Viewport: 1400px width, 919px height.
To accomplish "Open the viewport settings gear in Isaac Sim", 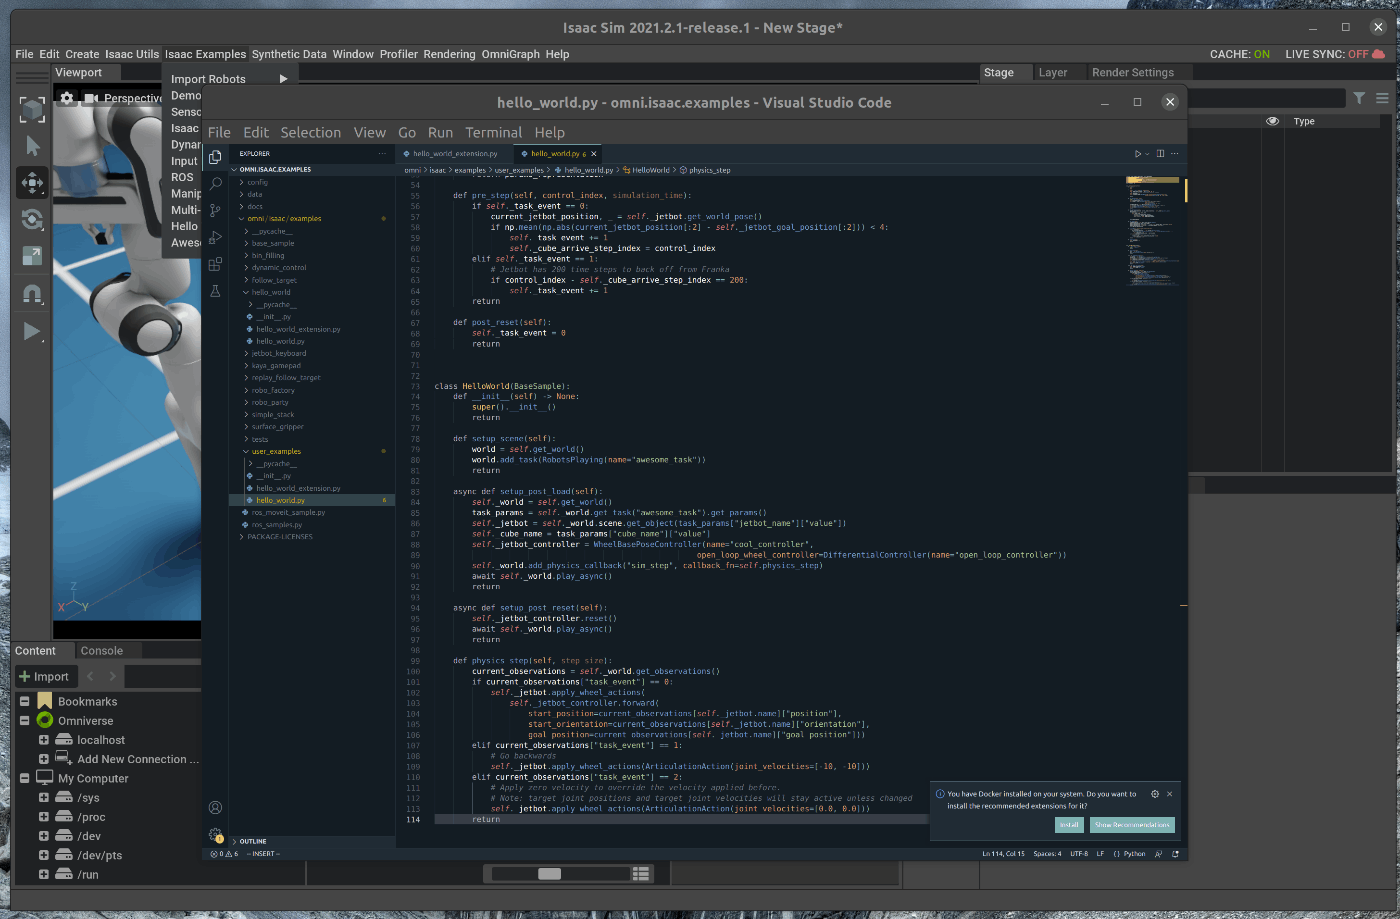I will 67,98.
